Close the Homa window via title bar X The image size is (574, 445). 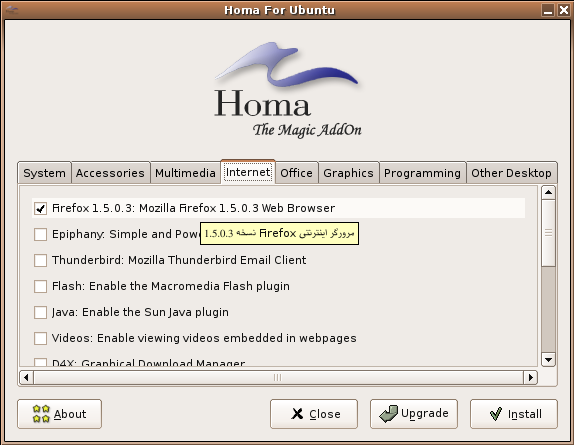point(564,10)
